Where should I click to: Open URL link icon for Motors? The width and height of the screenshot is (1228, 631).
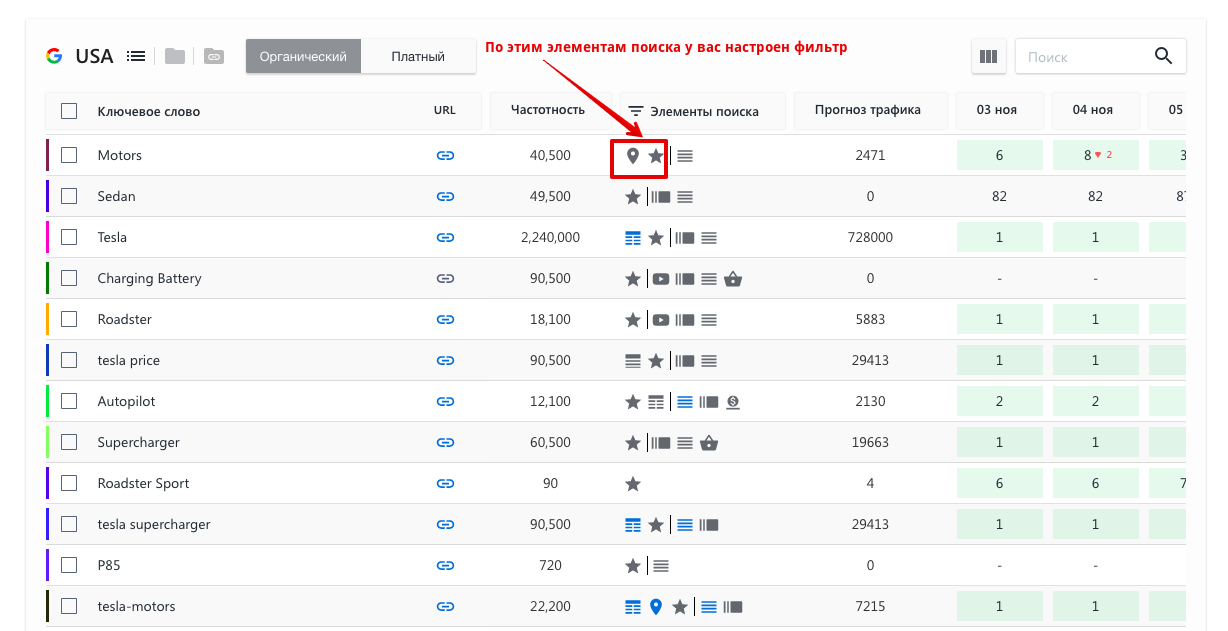(446, 155)
